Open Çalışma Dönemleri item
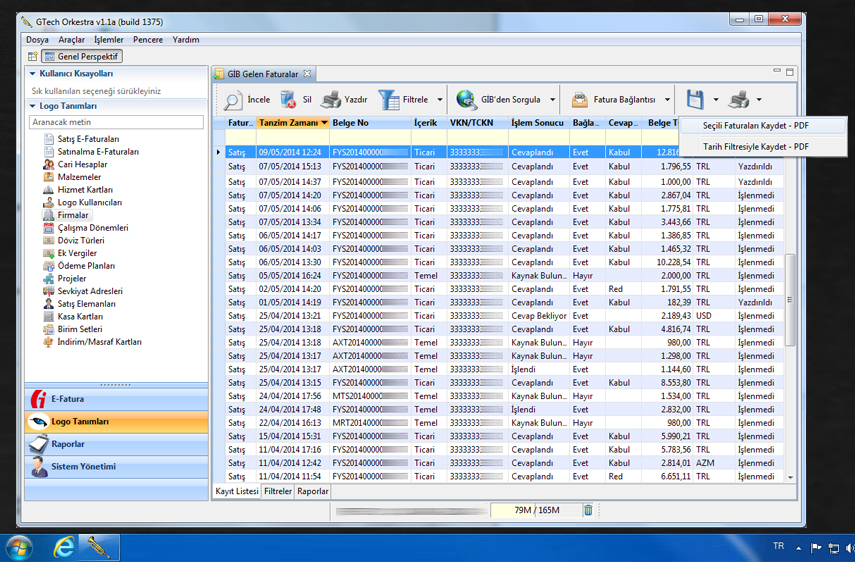The width and height of the screenshot is (855, 562). (93, 228)
